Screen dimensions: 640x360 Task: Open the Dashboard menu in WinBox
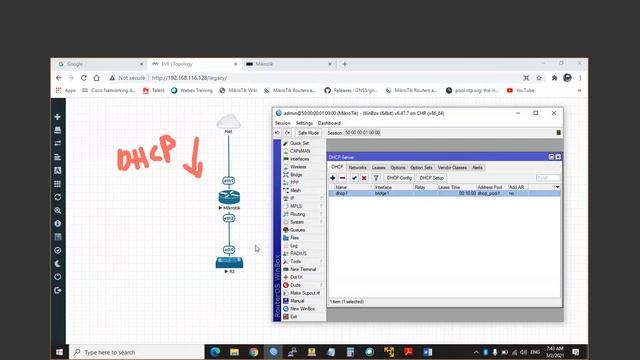point(329,123)
